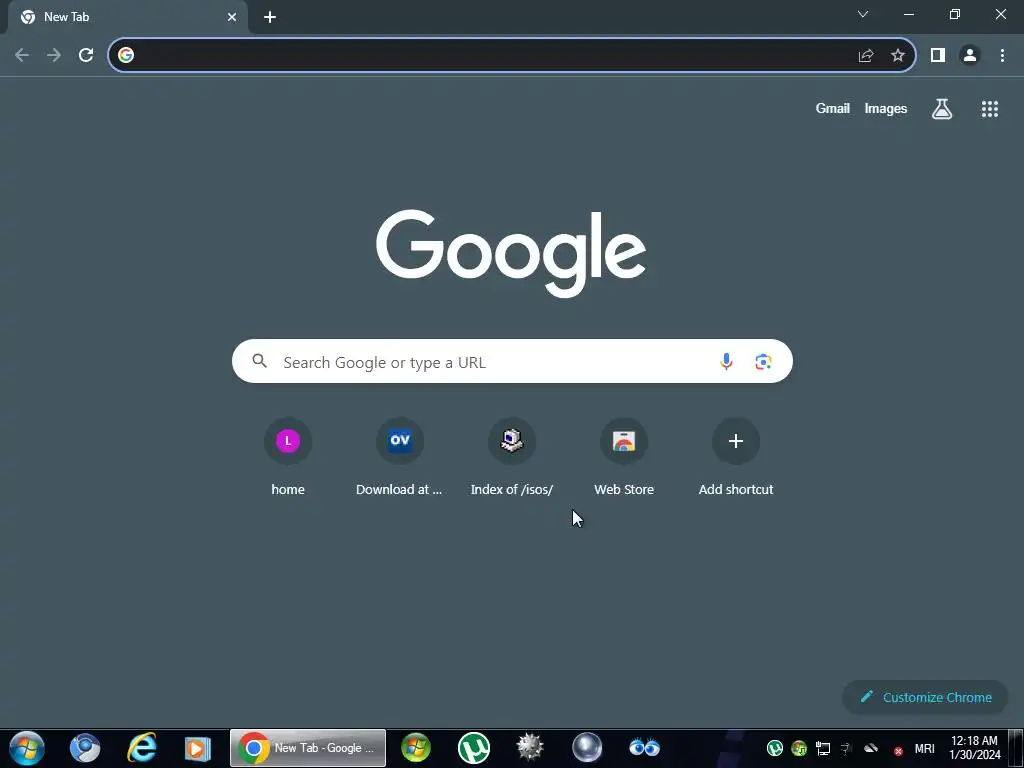Viewport: 1024px width, 768px height.
Task: Open the Google apps grid
Action: (989, 108)
